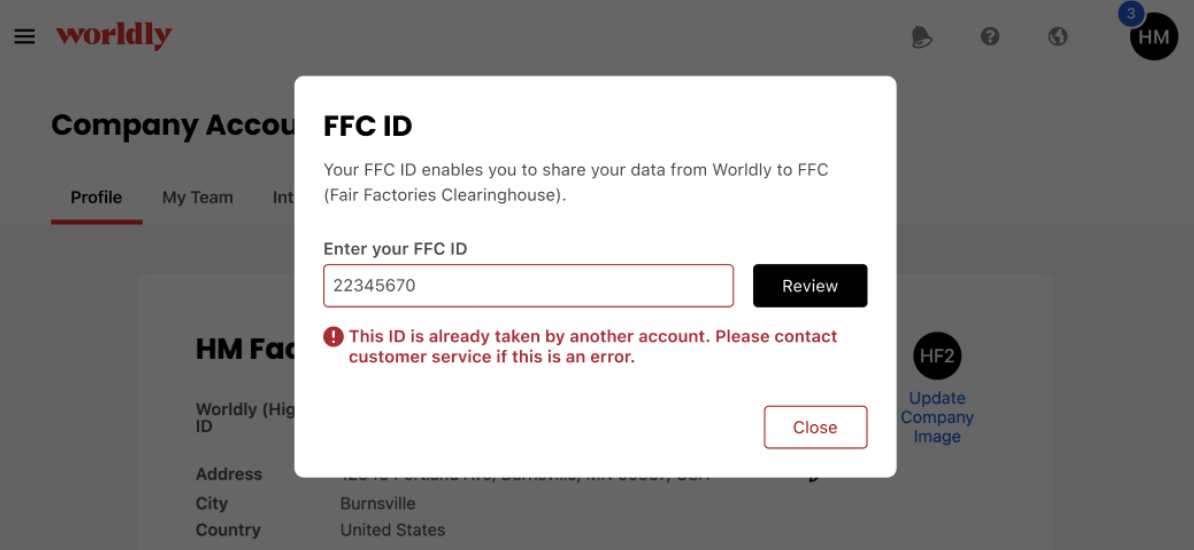
Task: Click the Worldly logo
Action: click(x=114, y=36)
